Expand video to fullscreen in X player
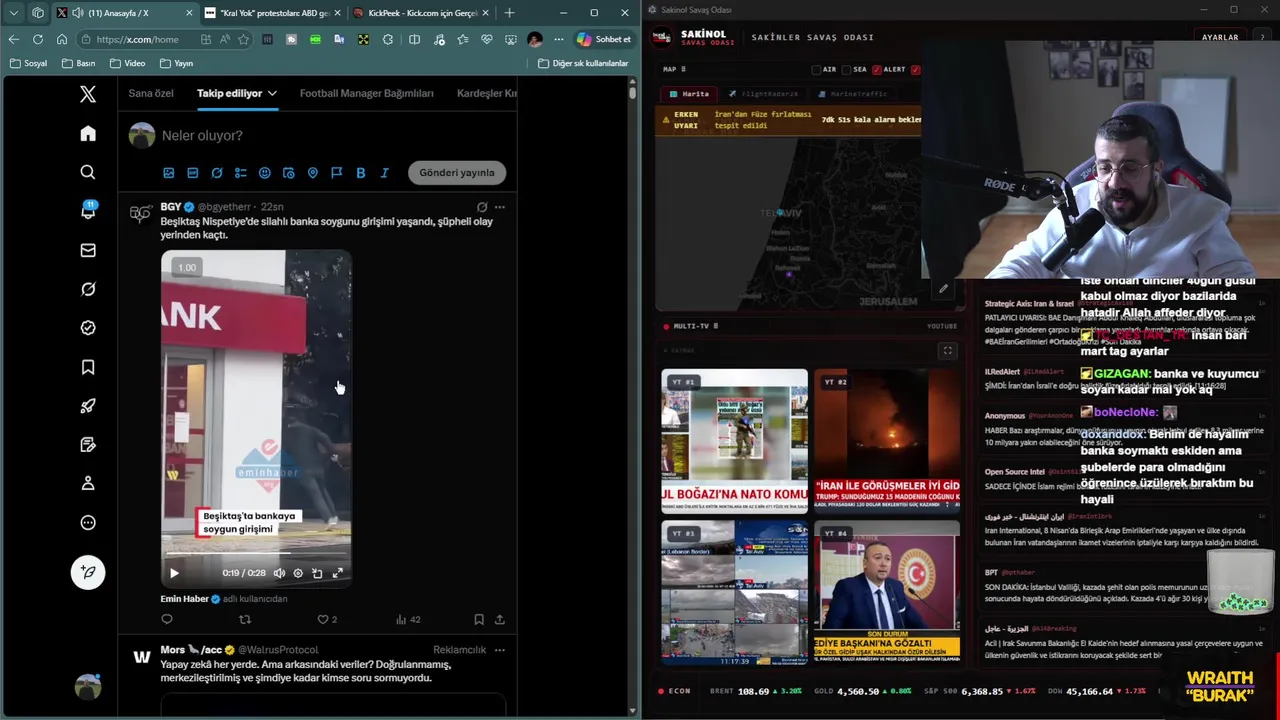Viewport: 1280px width, 720px height. 337,573
